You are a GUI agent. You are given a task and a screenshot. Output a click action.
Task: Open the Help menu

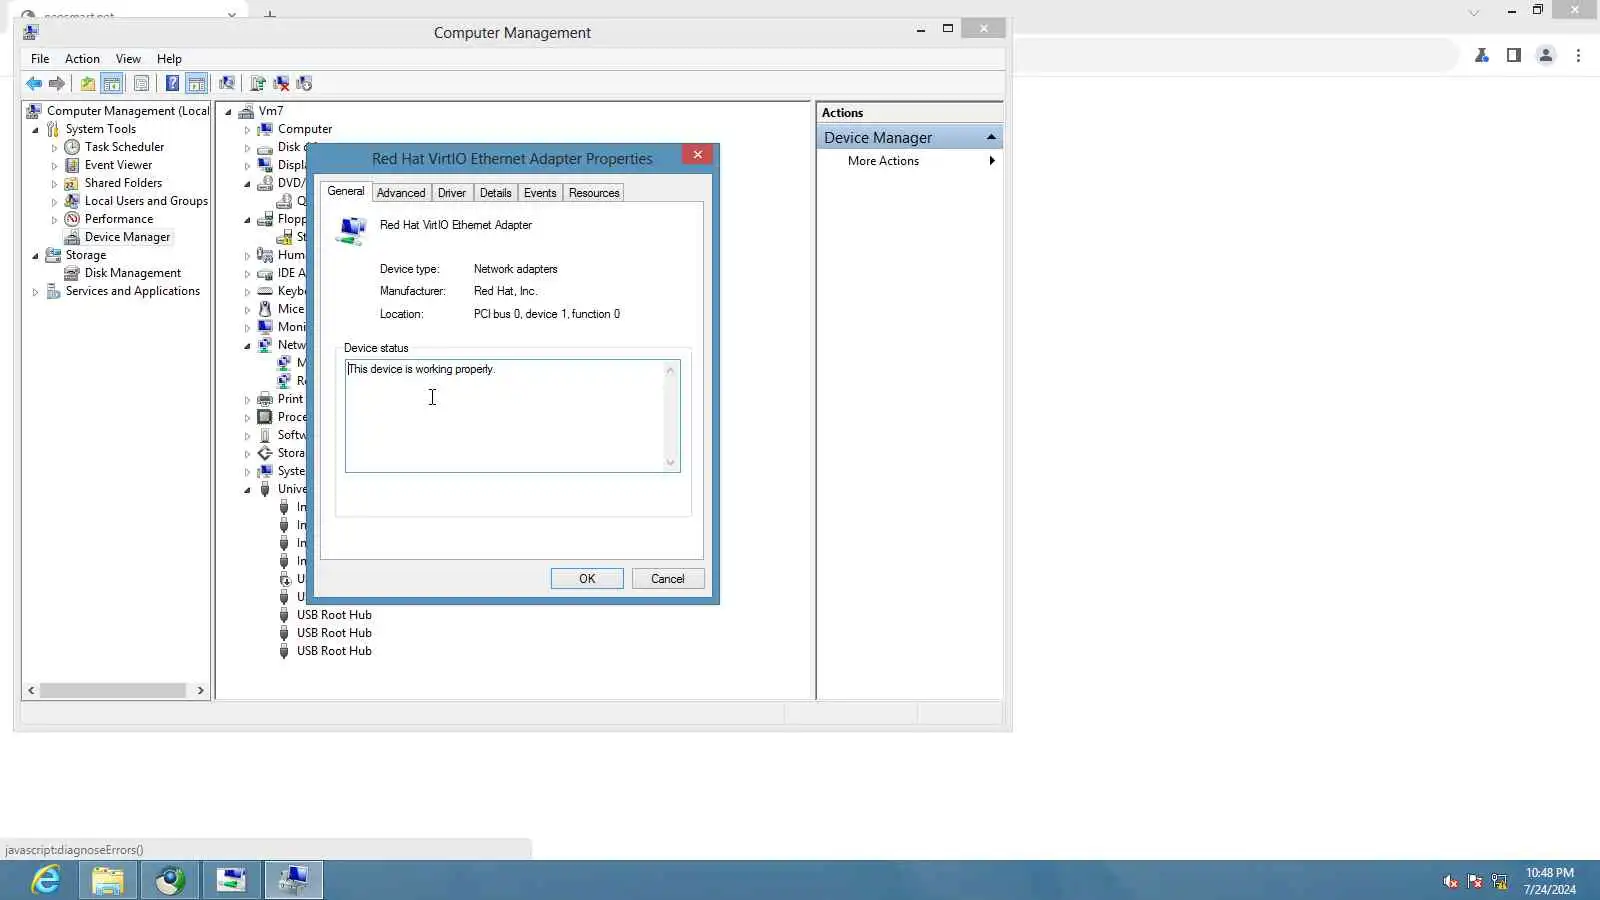coord(169,59)
